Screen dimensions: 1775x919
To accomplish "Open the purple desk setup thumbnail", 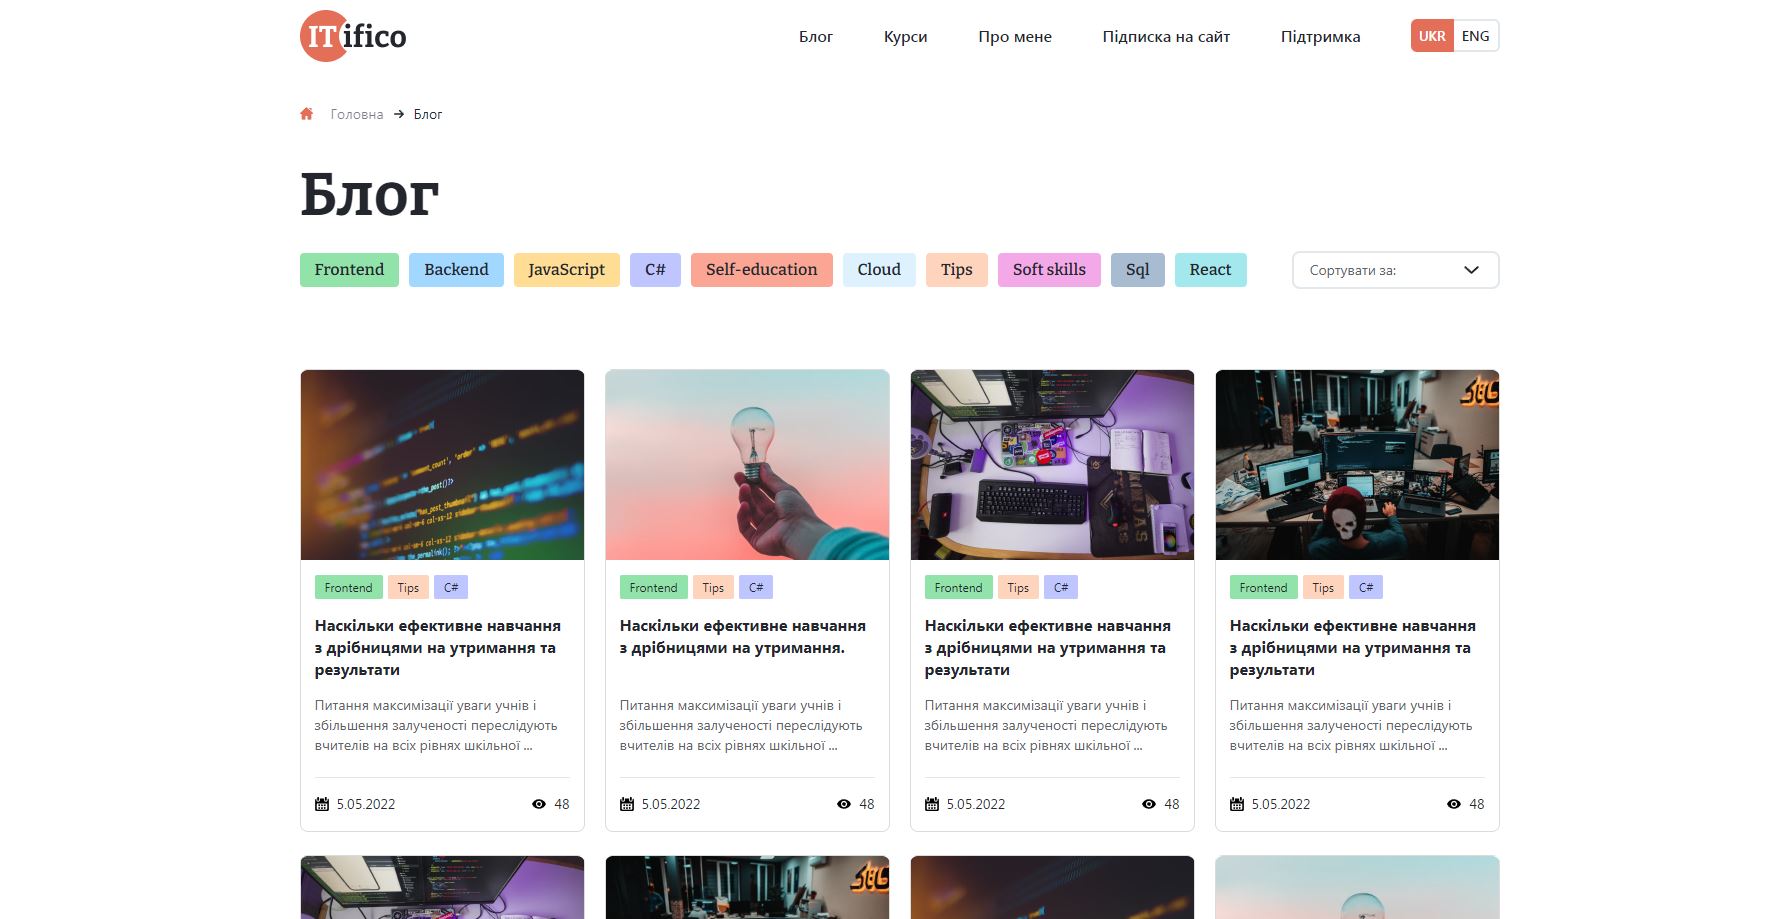I will (x=1052, y=465).
